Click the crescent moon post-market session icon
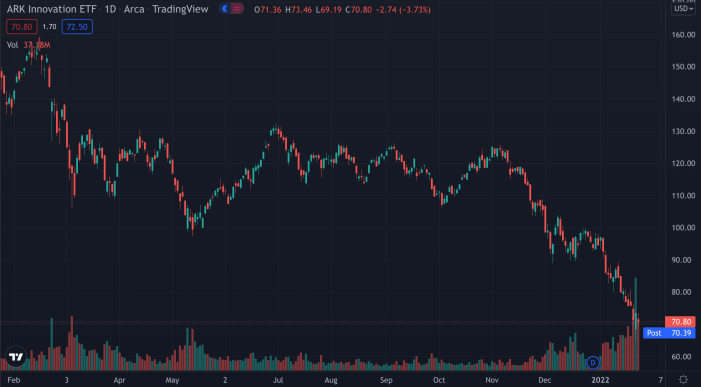Screen dimensions: 701x387 (225, 8)
